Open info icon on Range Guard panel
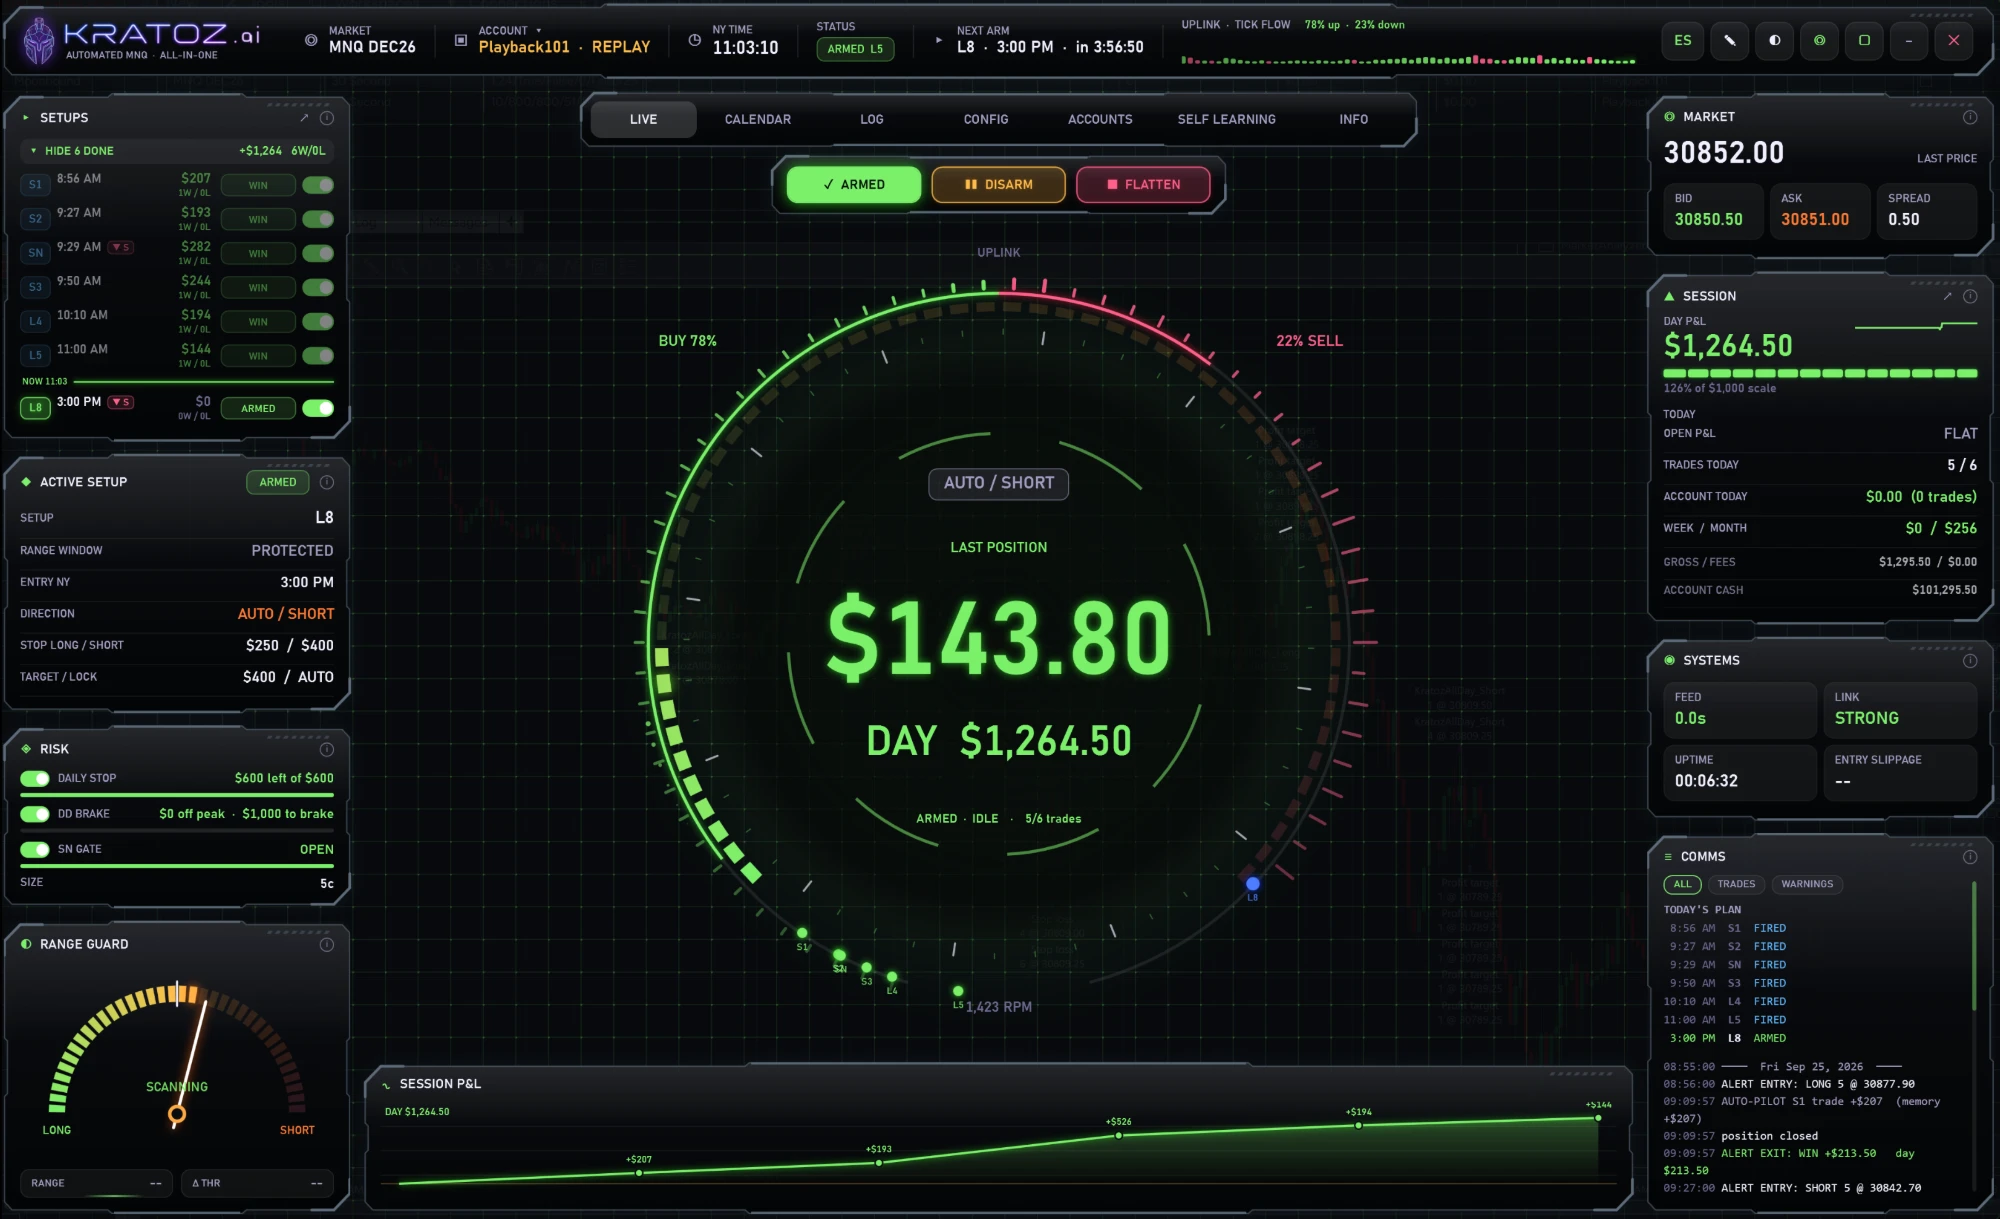The image size is (2000, 1219). pos(327,944)
